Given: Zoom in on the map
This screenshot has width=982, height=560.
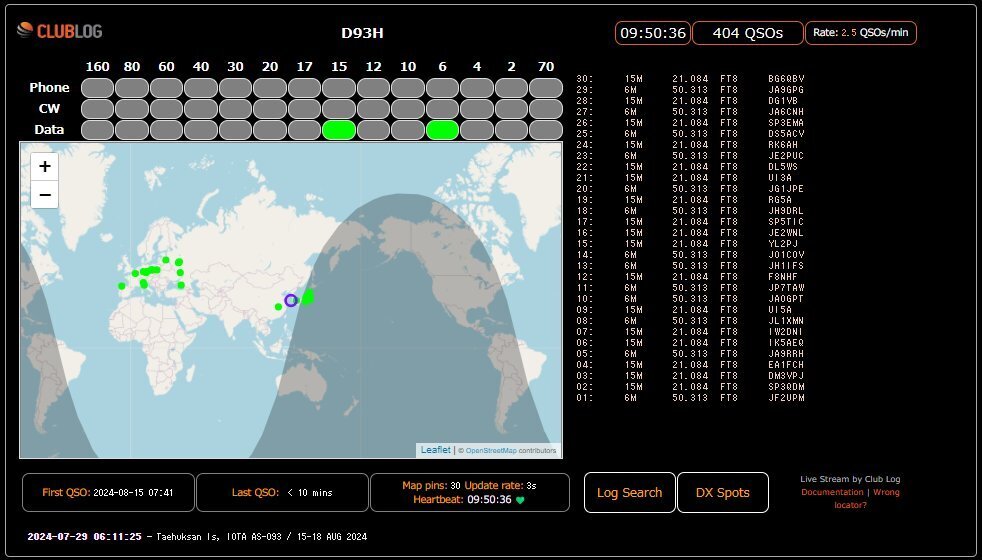Looking at the screenshot, I should [45, 167].
